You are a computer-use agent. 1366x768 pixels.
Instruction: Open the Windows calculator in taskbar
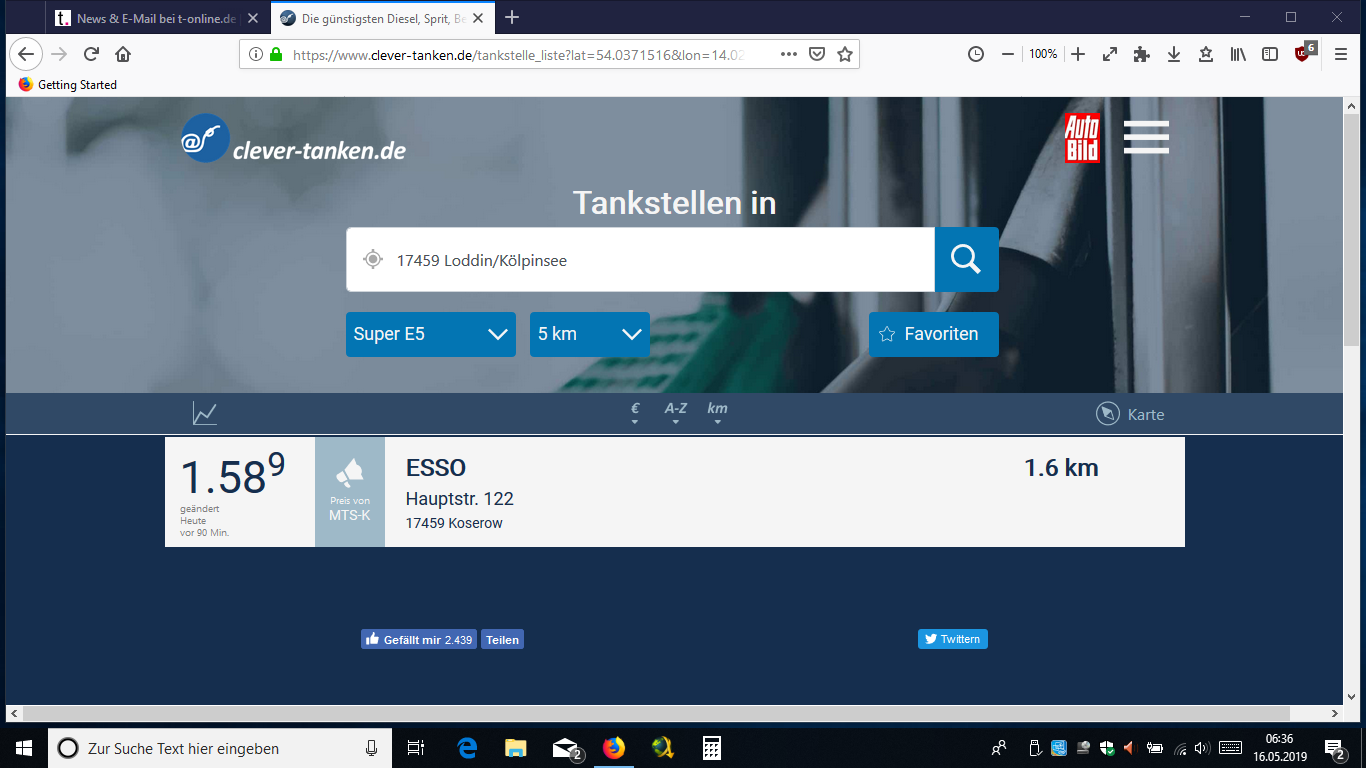click(712, 748)
